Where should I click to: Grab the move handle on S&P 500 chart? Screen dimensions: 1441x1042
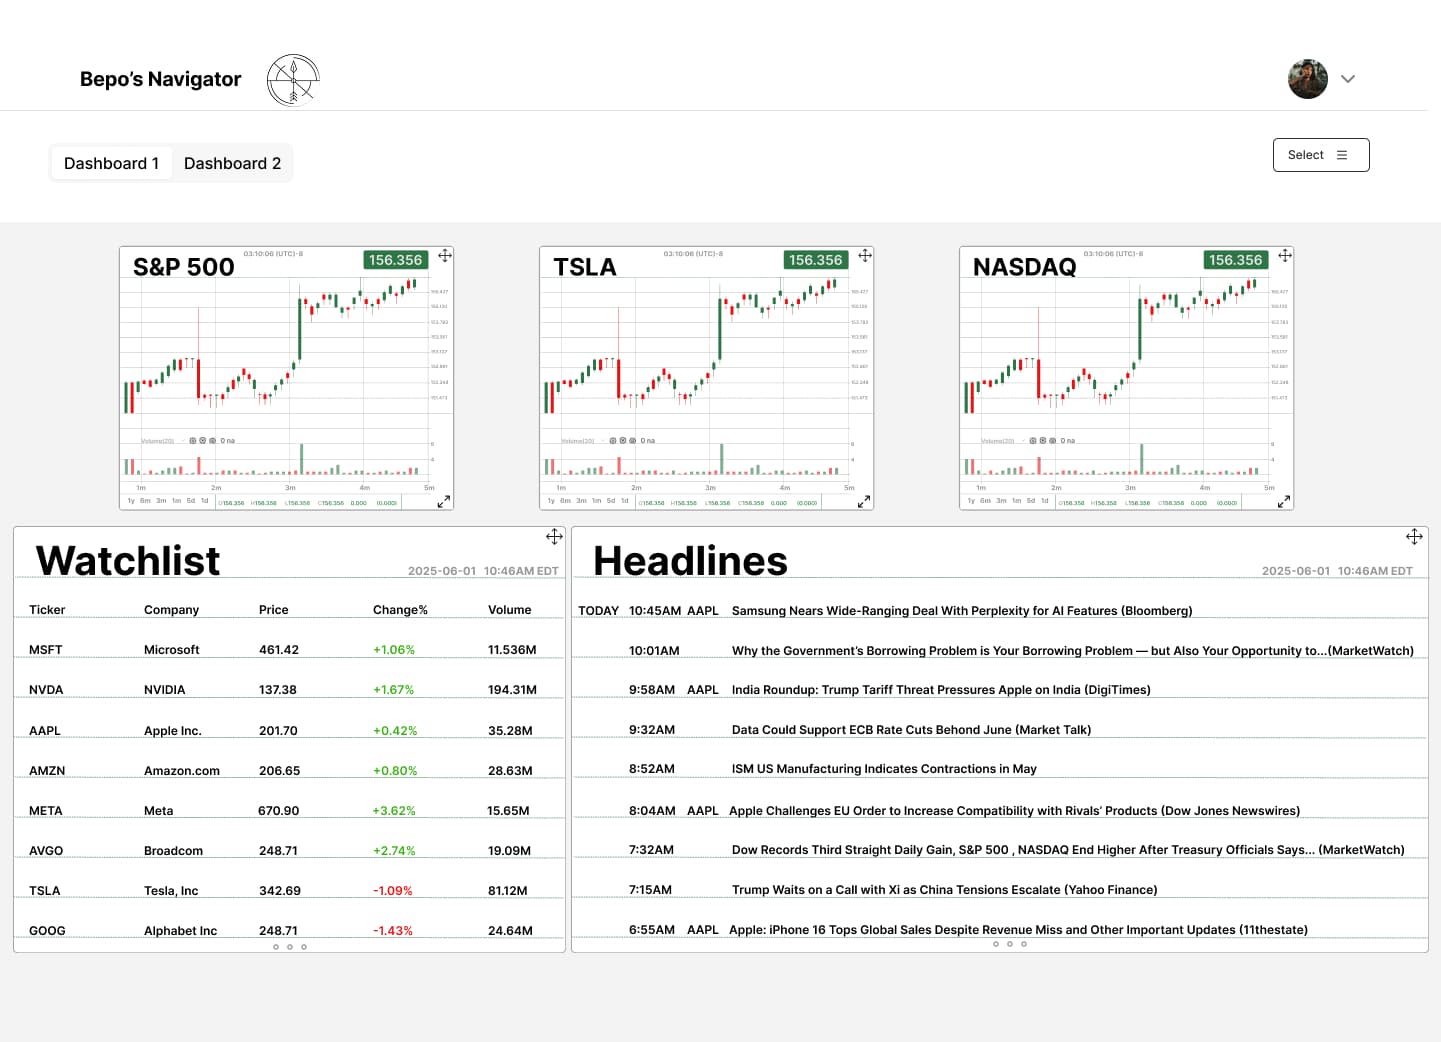[x=445, y=256]
